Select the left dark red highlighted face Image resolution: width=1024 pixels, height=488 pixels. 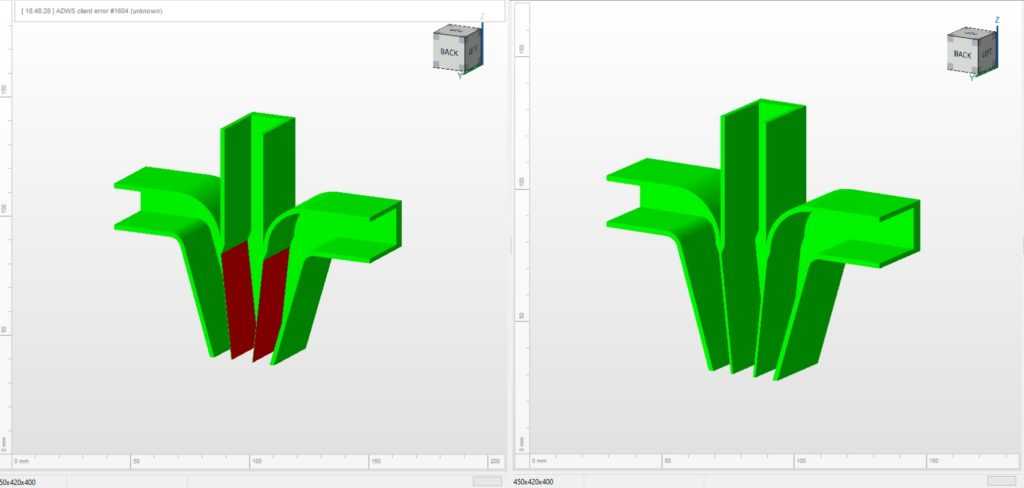pos(238,300)
